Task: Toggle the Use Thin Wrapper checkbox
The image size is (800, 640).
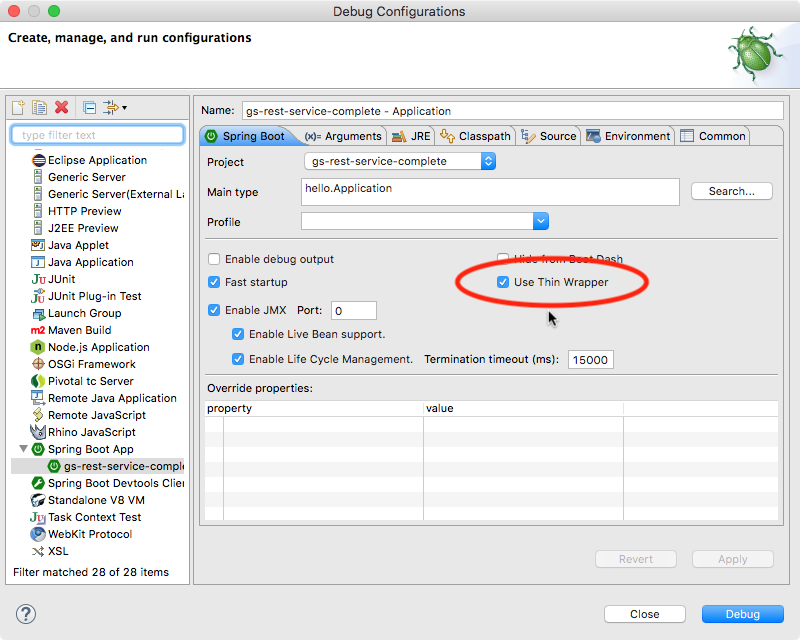Action: point(503,282)
